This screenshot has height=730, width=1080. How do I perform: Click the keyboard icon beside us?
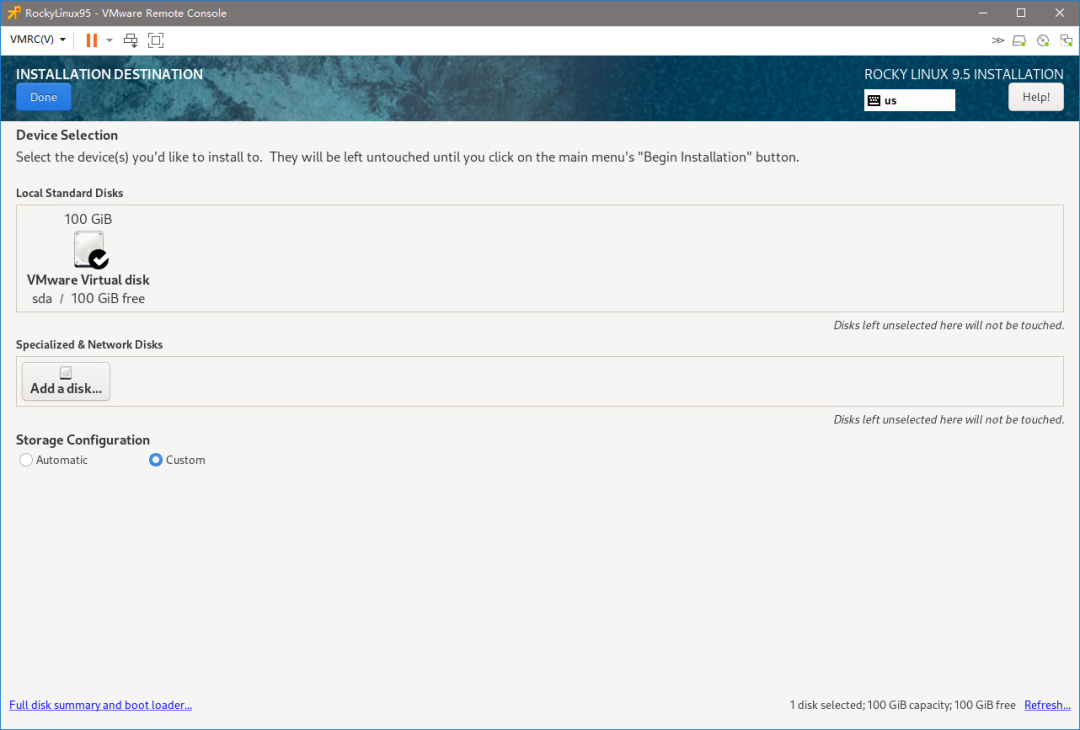coord(874,101)
